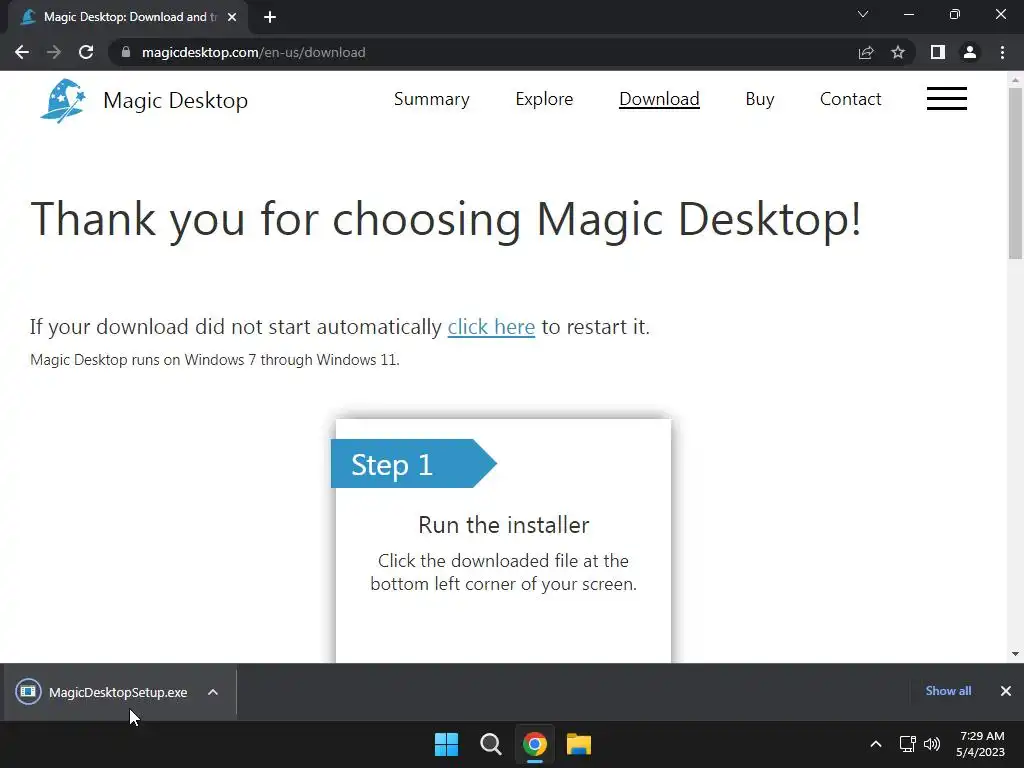The image size is (1024, 768).
Task: Click the scrollbar up arrow
Action: point(1015,80)
